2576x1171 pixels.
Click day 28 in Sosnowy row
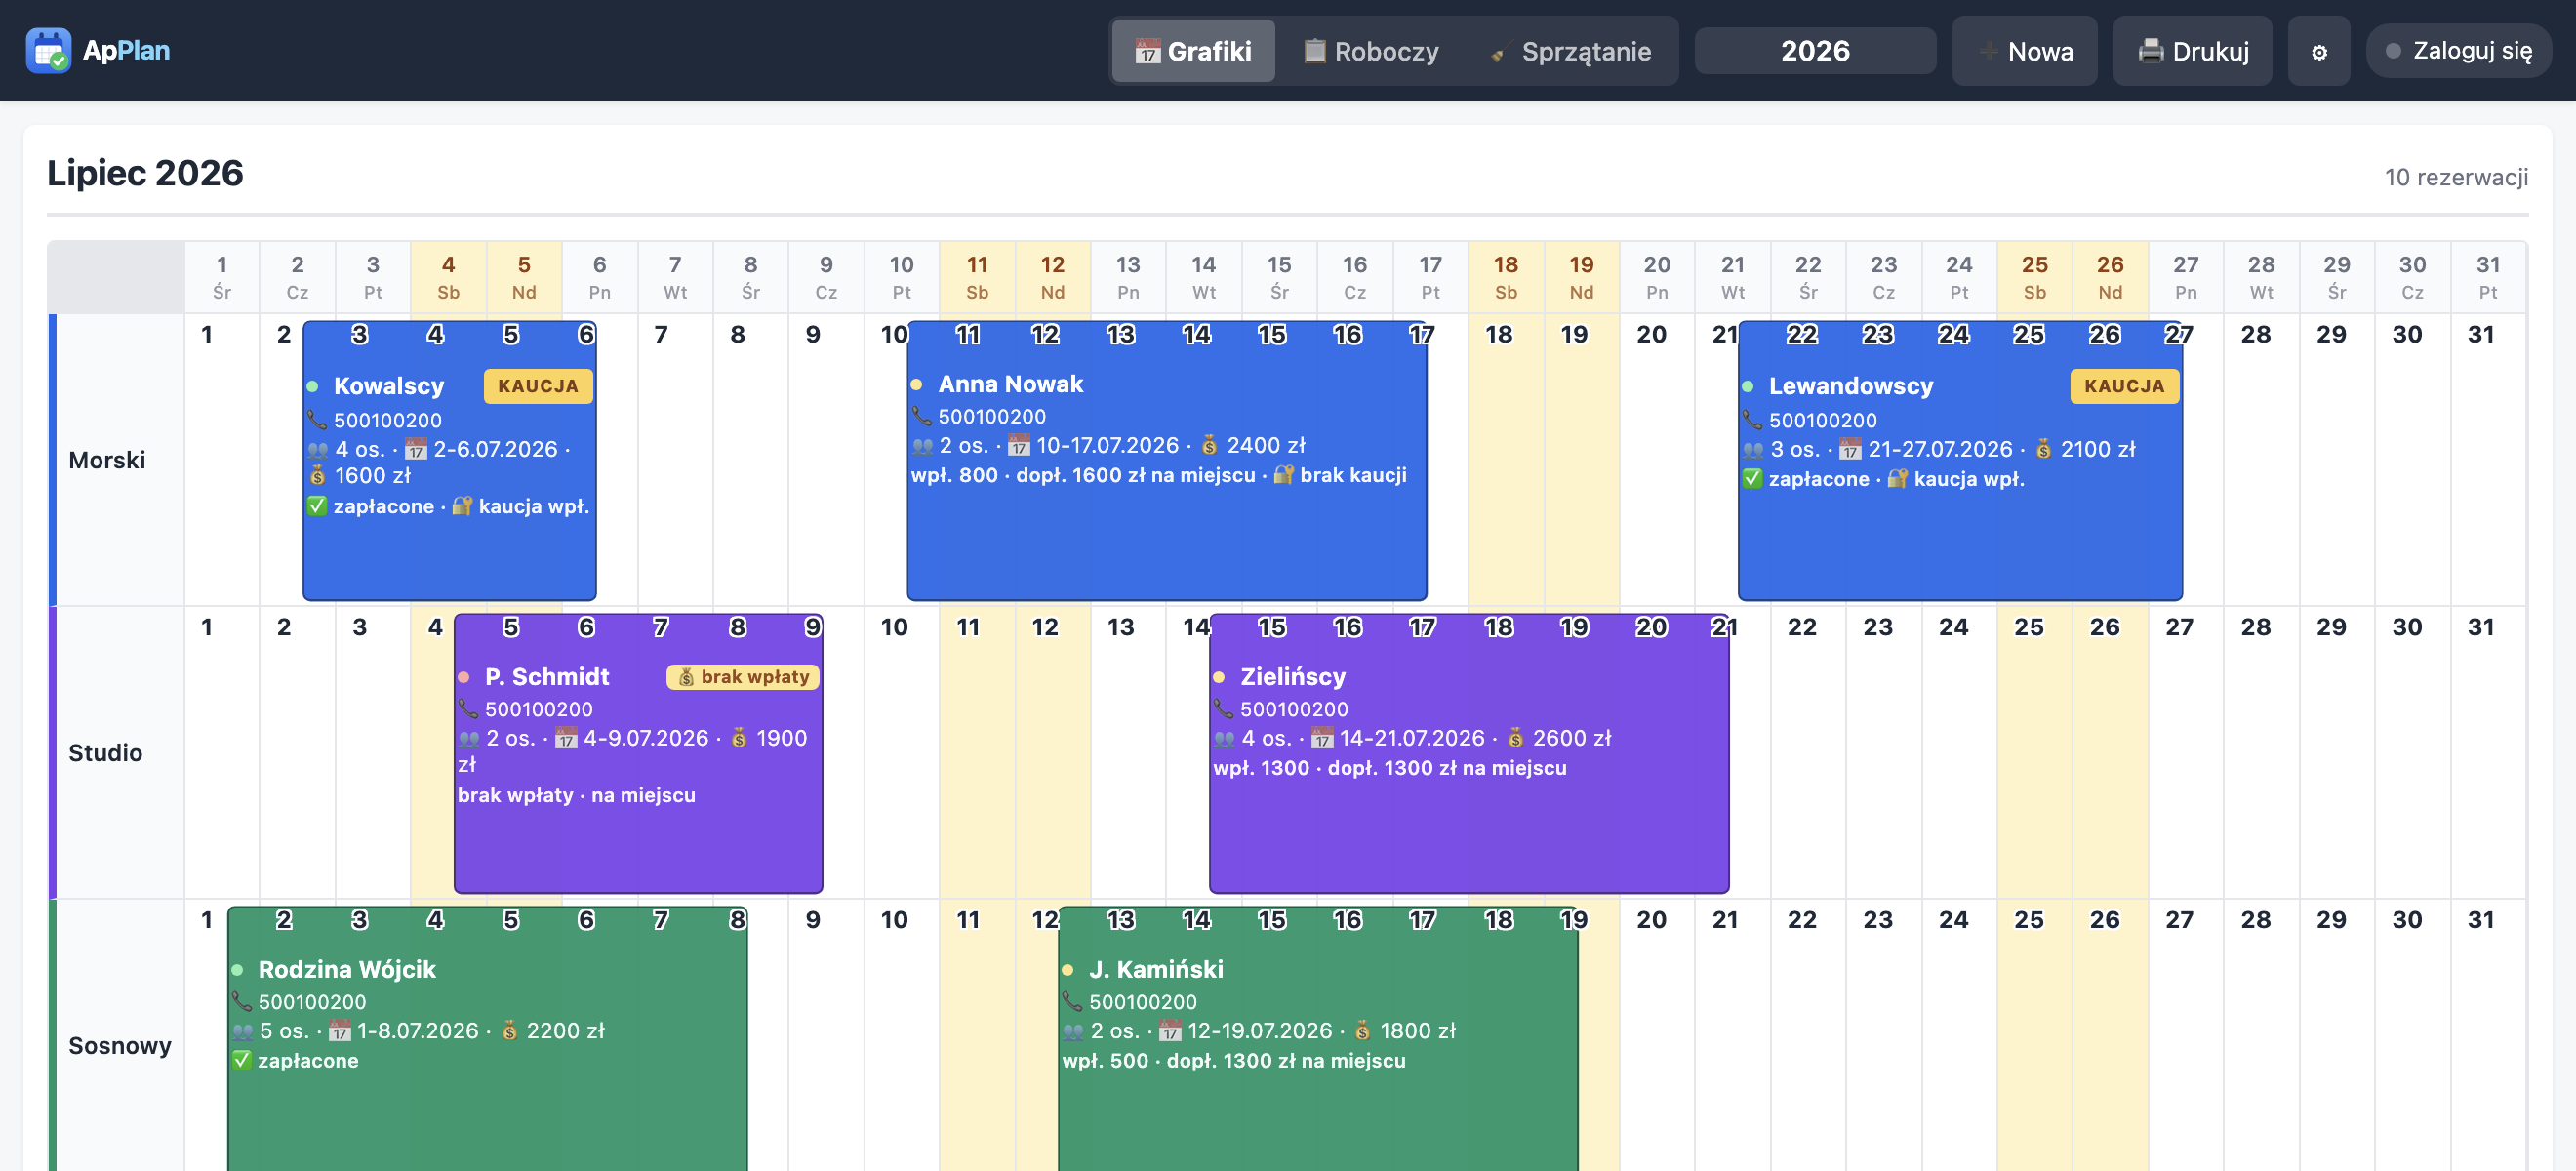(x=2261, y=1036)
